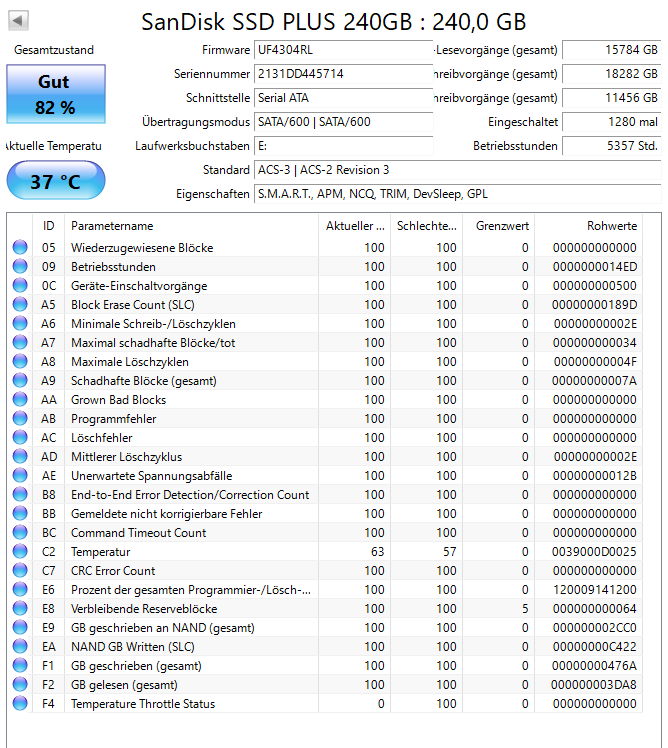Viewport: 668px width, 748px height.
Task: Click the Eigenschaften field listing S.M.A.R.T., APM
Action: pyautogui.click(x=458, y=194)
